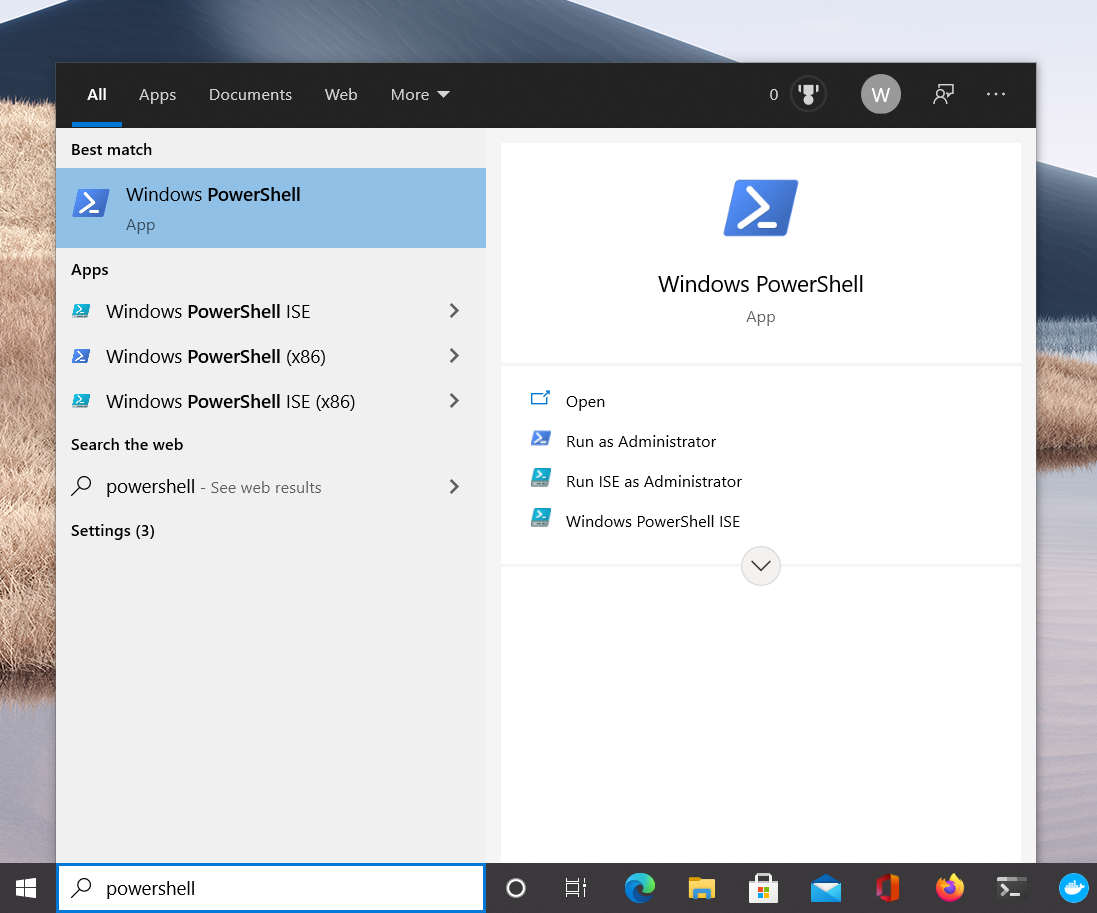Expand the Windows PowerShell ISE chevron
Image resolution: width=1097 pixels, height=913 pixels.
tap(454, 311)
